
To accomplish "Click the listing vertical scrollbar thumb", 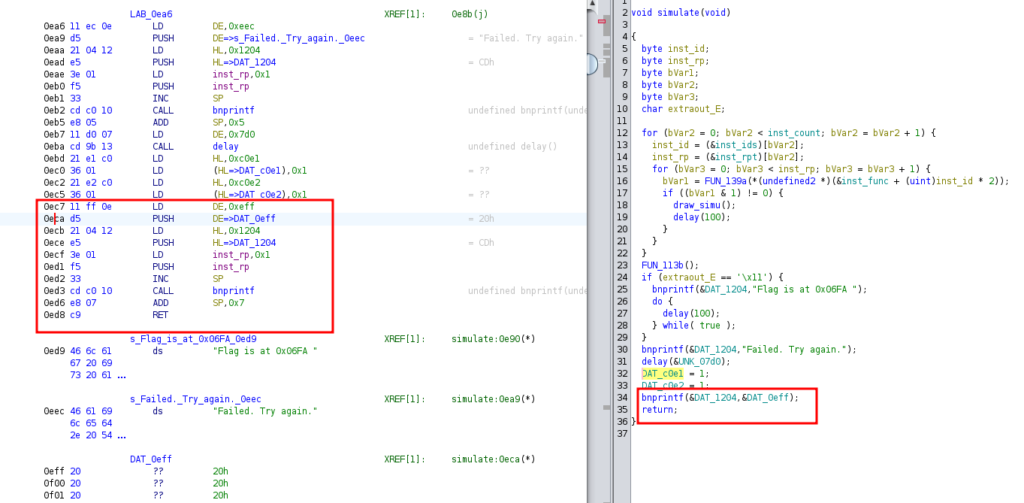I will 591,64.
